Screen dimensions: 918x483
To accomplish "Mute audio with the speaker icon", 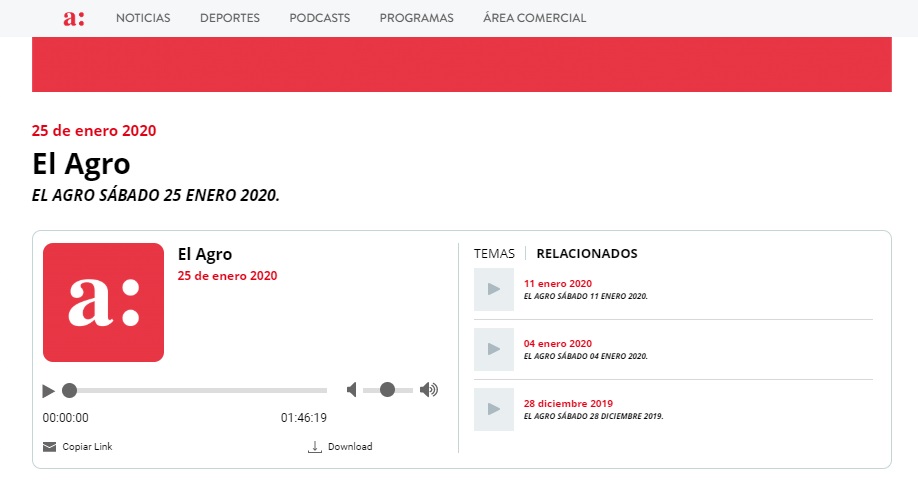I will tap(351, 390).
